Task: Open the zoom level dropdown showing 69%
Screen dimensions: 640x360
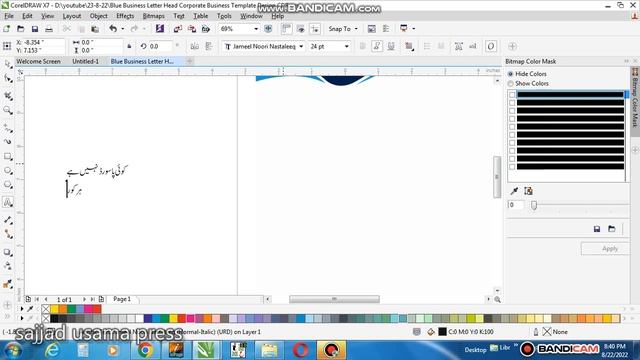Action: tap(256, 29)
